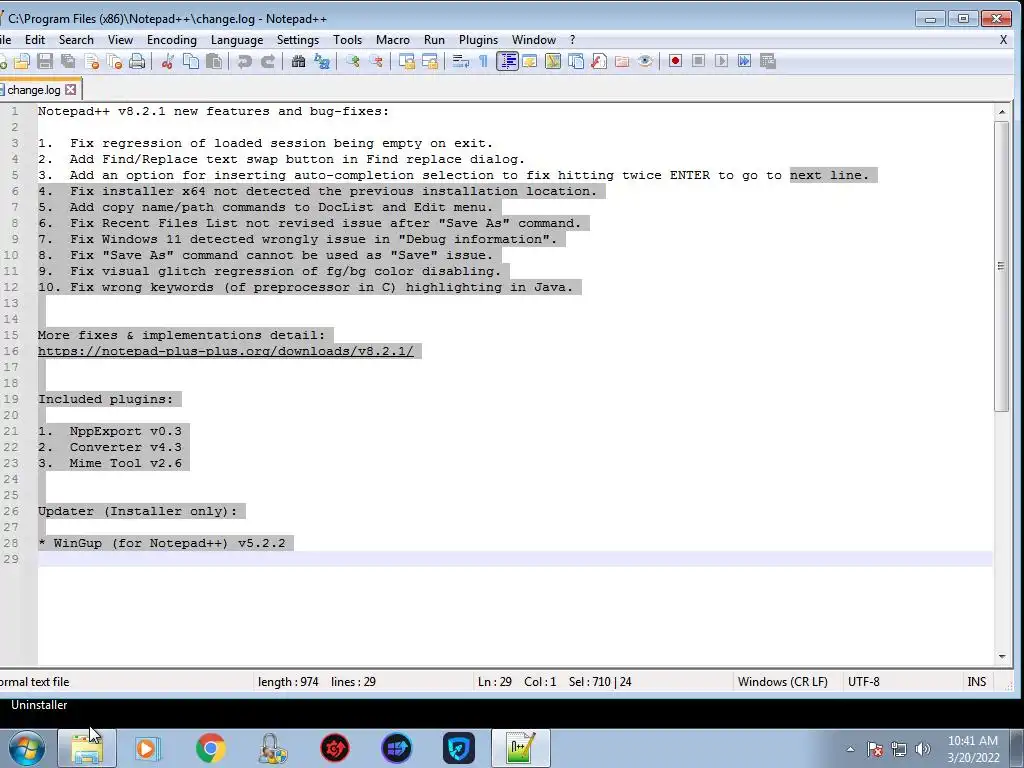Paste from clipboard via the Paste icon
Screen dimensions: 1024x768
[214, 61]
